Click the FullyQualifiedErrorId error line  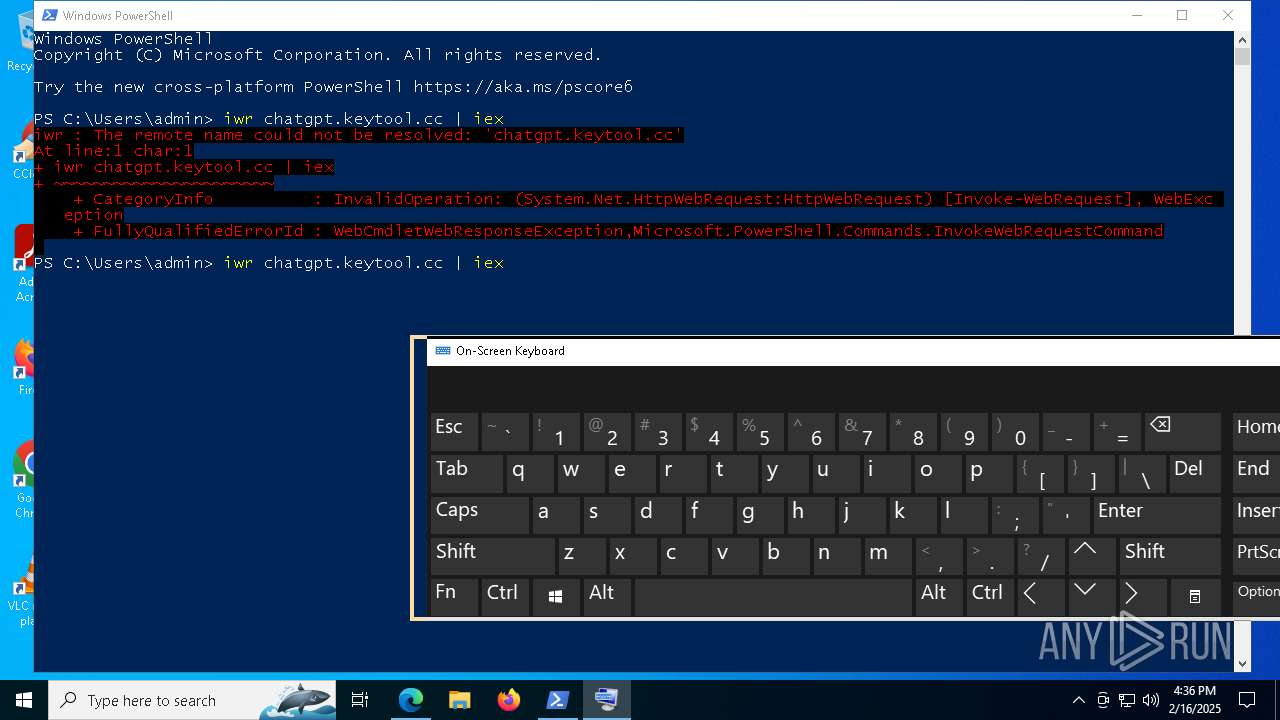click(x=618, y=231)
